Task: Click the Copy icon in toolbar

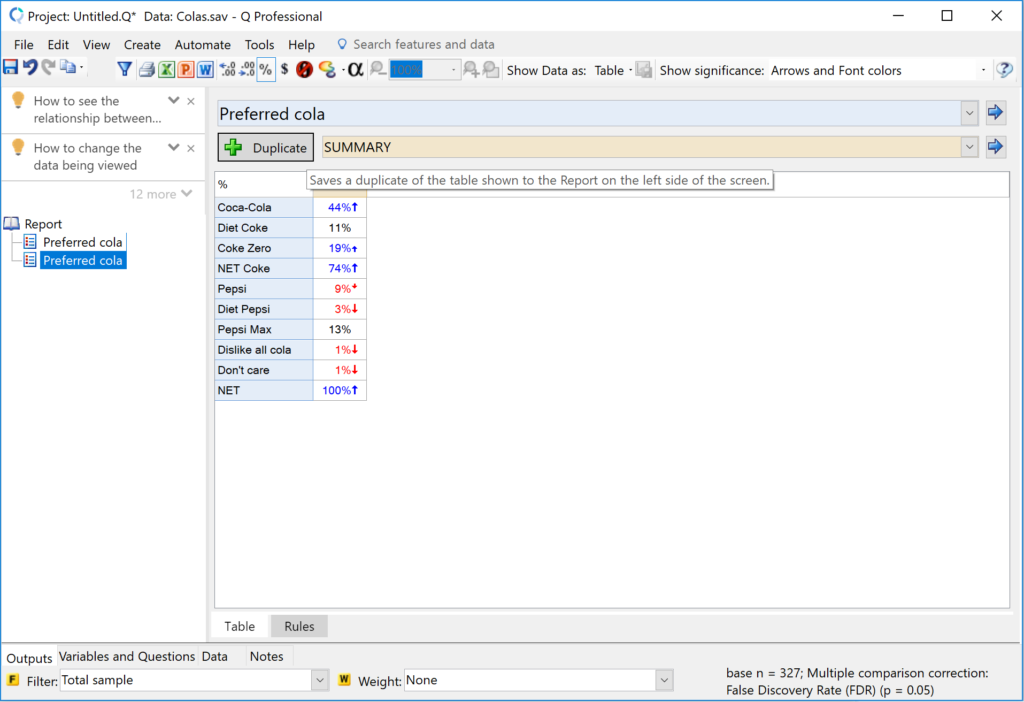Action: pos(67,67)
